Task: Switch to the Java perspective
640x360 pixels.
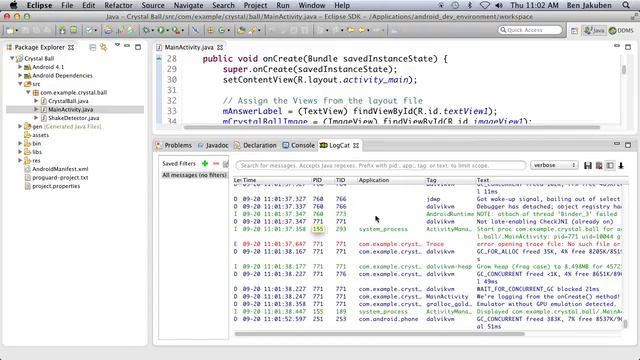Action: tap(594, 31)
